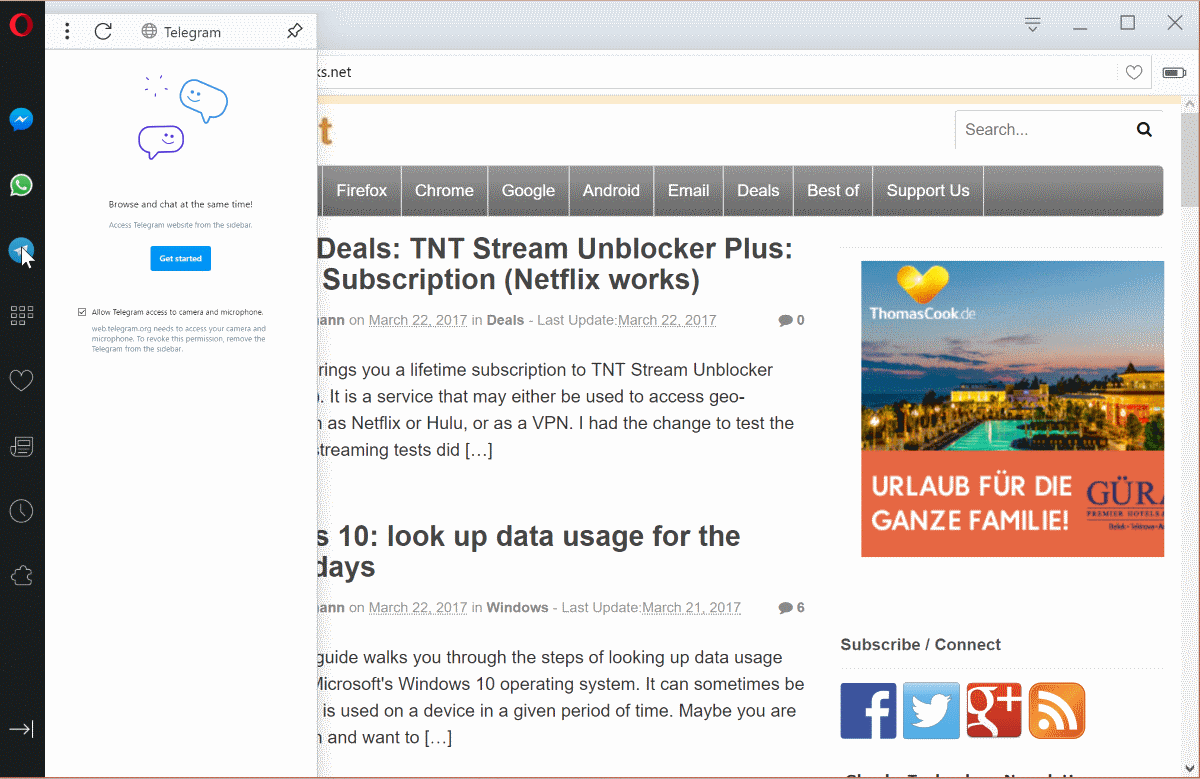Open the 0 comments bubble
The height and width of the screenshot is (779, 1200).
click(x=791, y=320)
